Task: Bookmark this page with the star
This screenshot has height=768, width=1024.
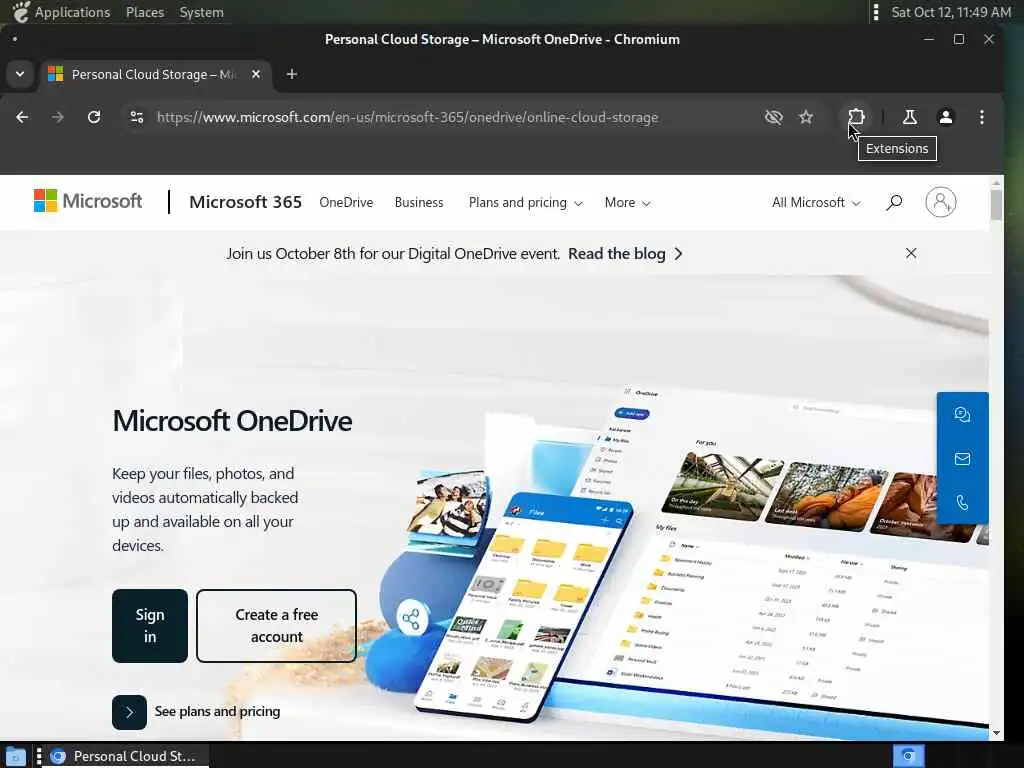Action: click(x=806, y=118)
